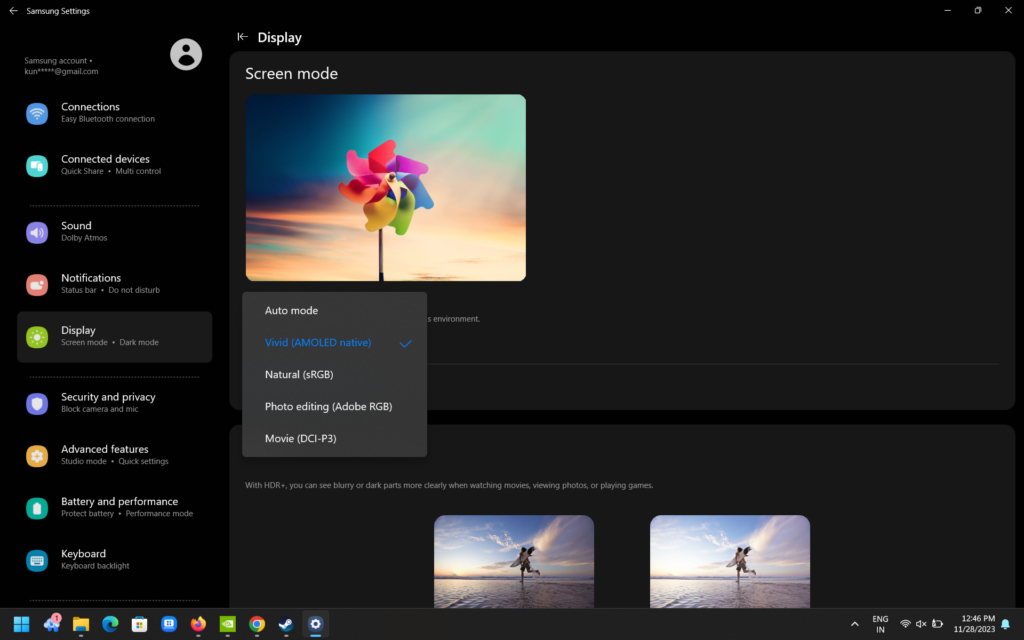Click the right HDR+ surfer preview thumbnail
The width and height of the screenshot is (1024, 640).
(730, 560)
